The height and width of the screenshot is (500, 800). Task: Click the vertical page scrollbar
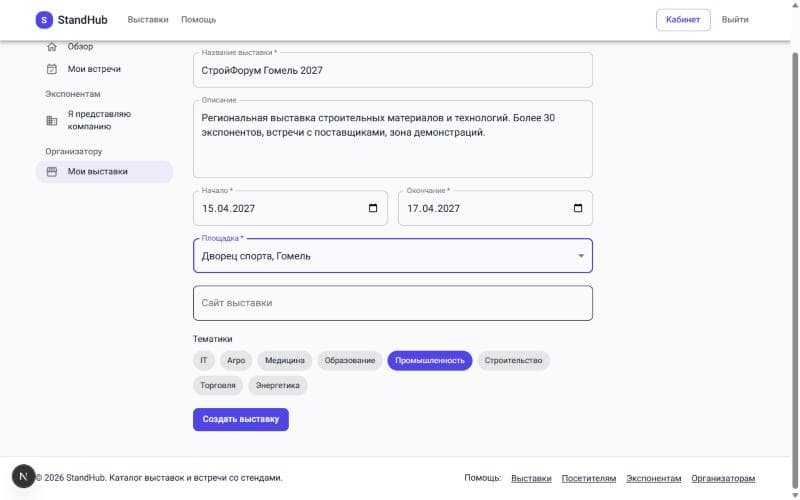(x=795, y=270)
